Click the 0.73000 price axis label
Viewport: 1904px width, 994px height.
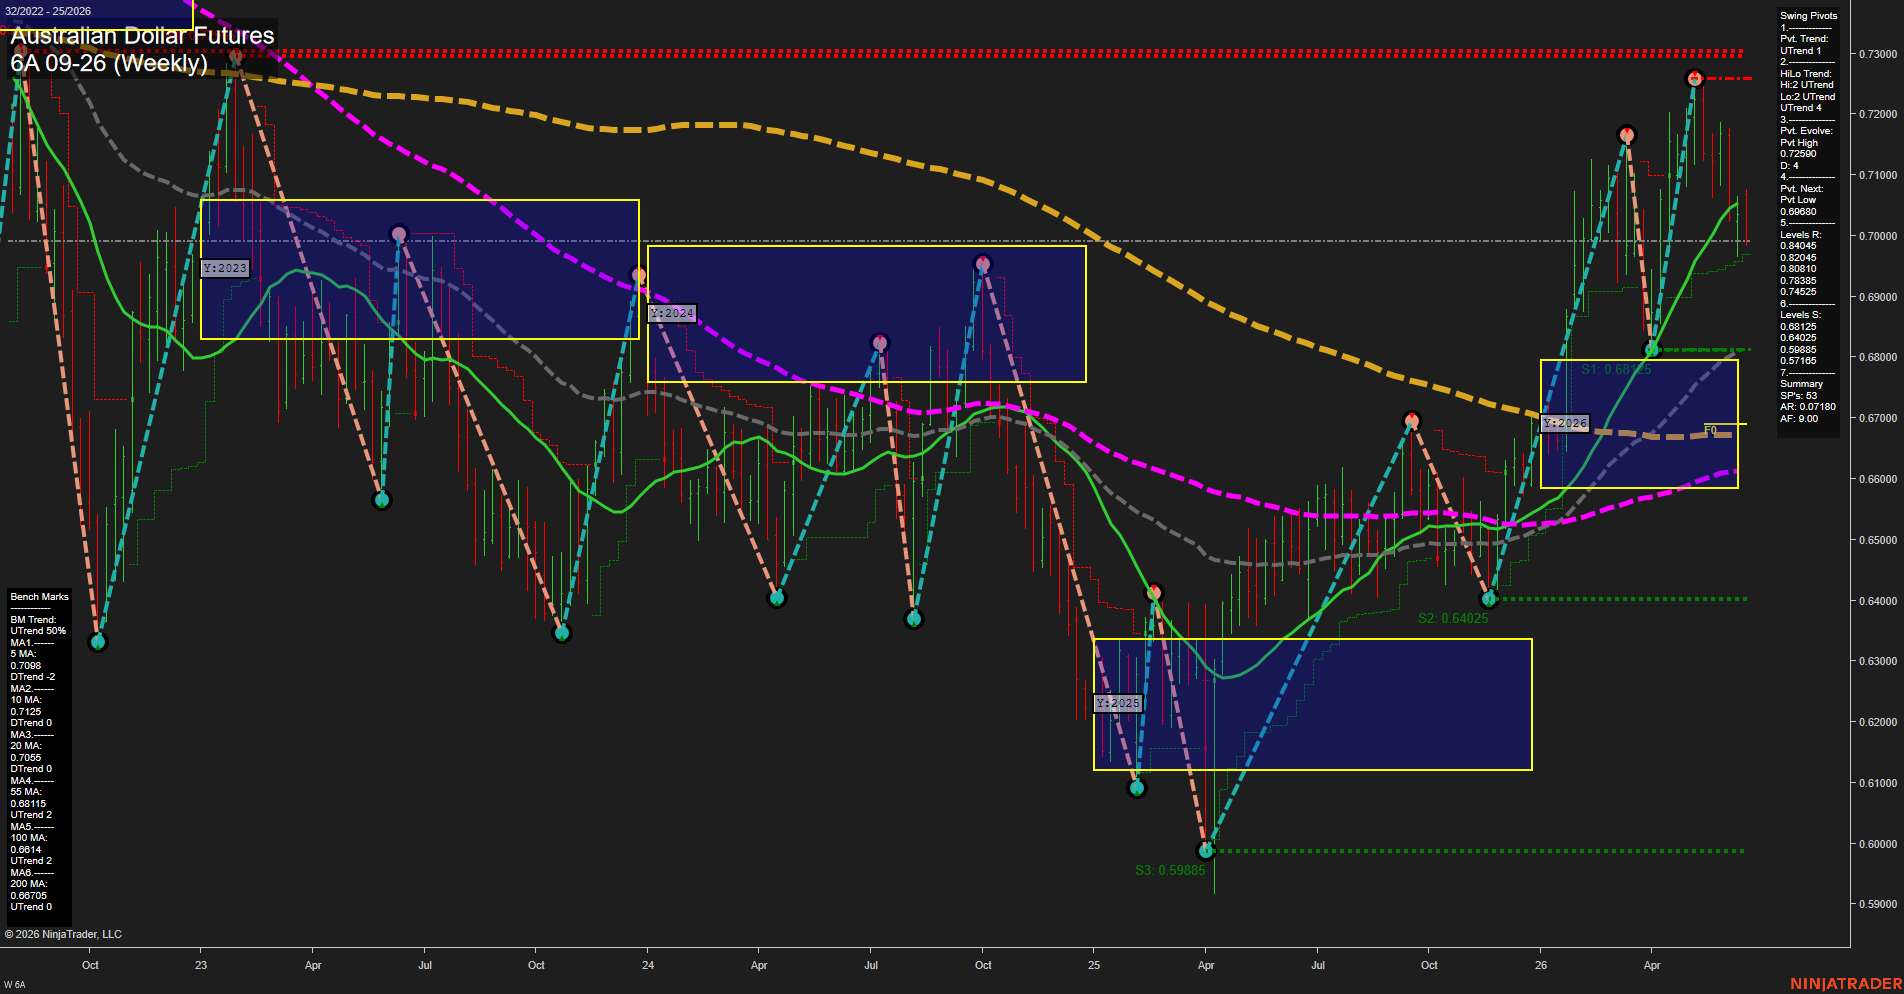pos(1877,54)
